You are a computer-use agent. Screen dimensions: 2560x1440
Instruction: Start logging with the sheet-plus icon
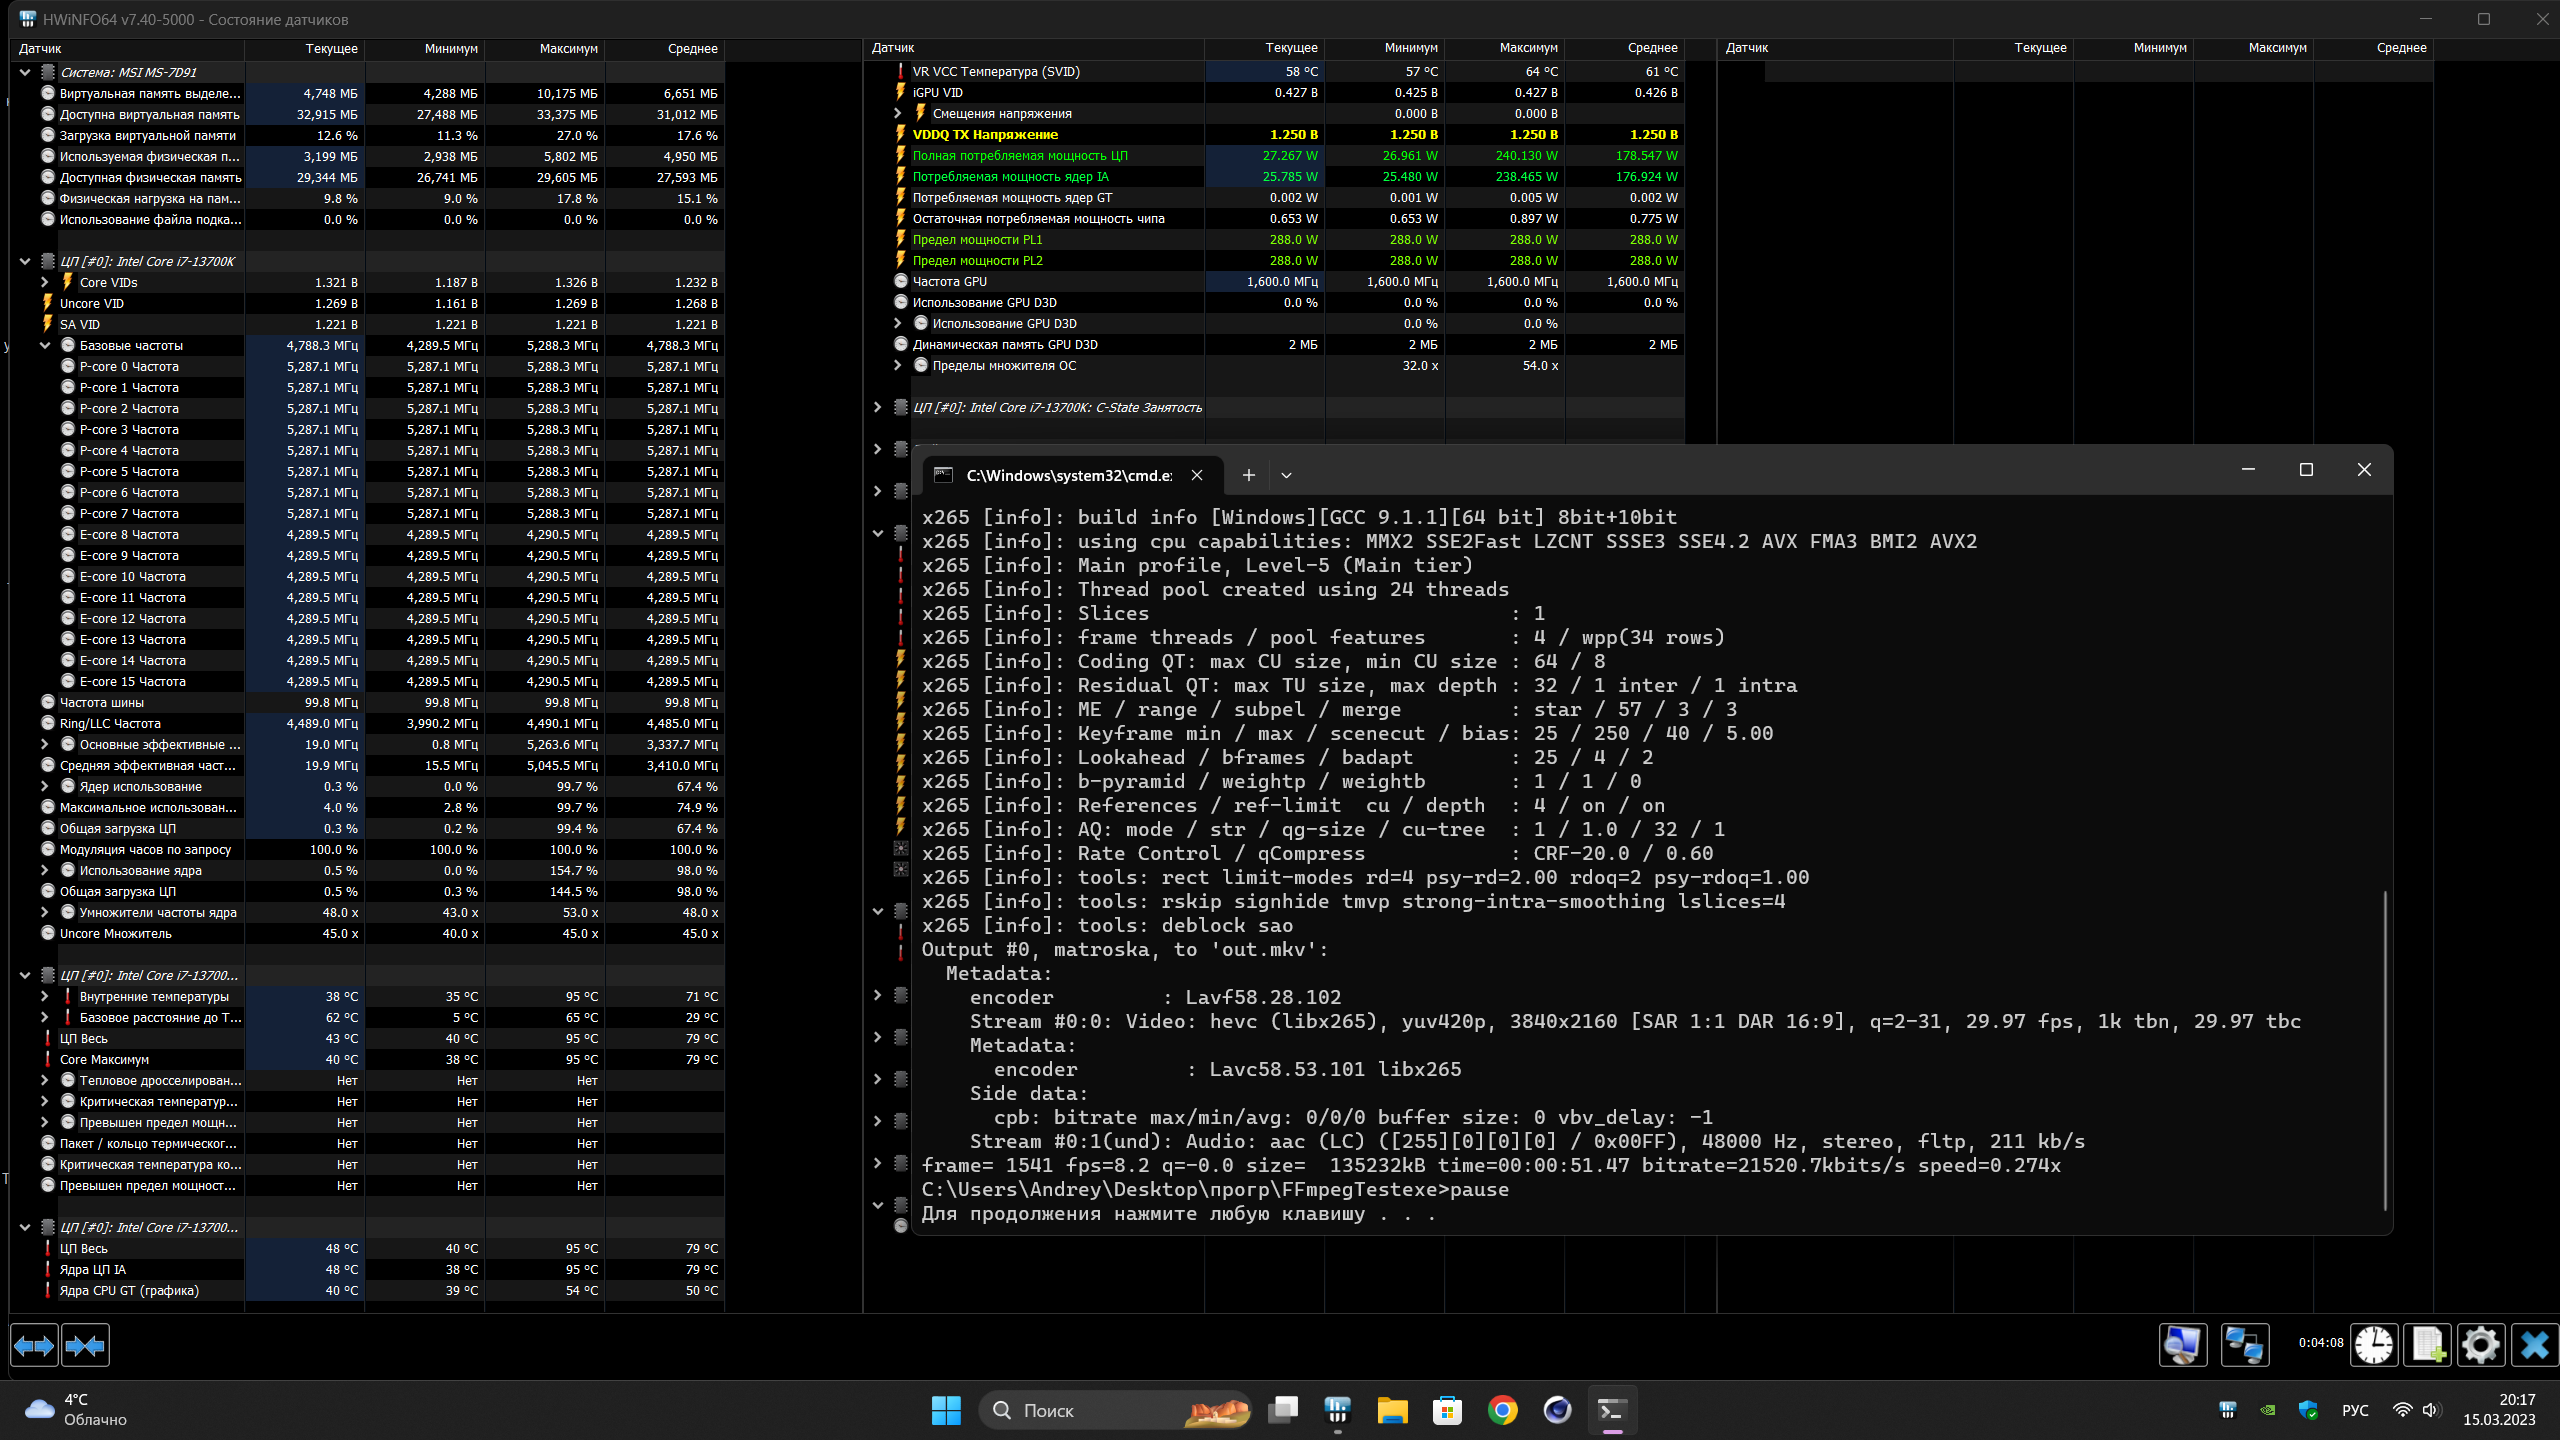pyautogui.click(x=2428, y=1345)
